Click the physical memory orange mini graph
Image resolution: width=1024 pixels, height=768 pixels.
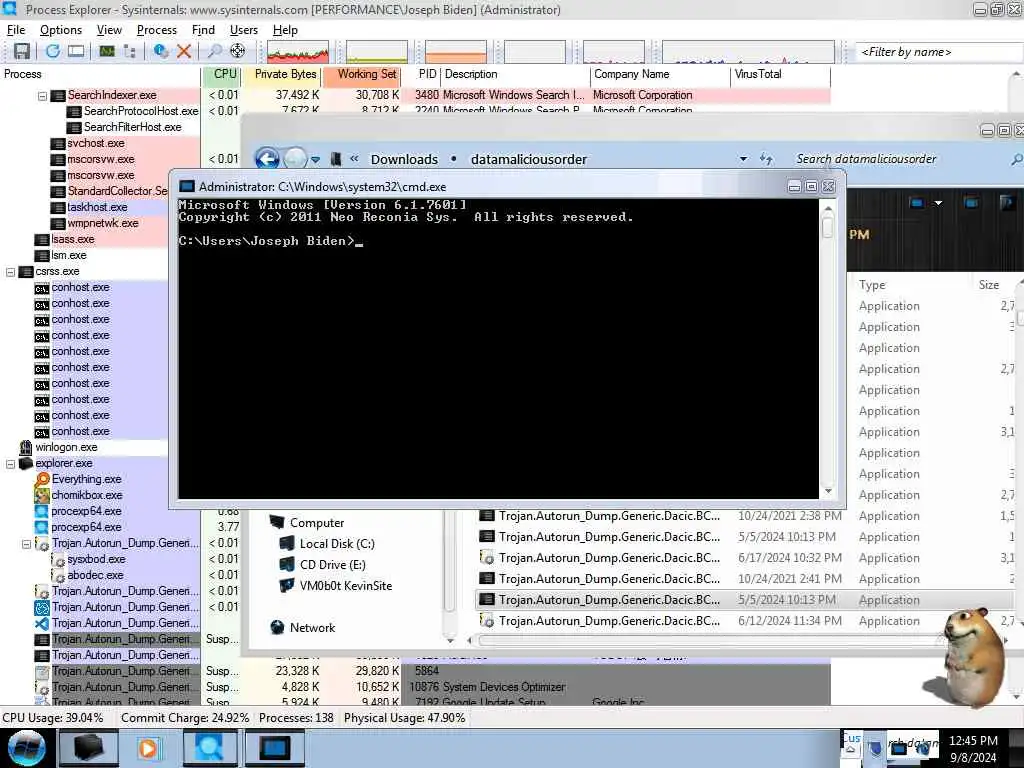click(456, 52)
